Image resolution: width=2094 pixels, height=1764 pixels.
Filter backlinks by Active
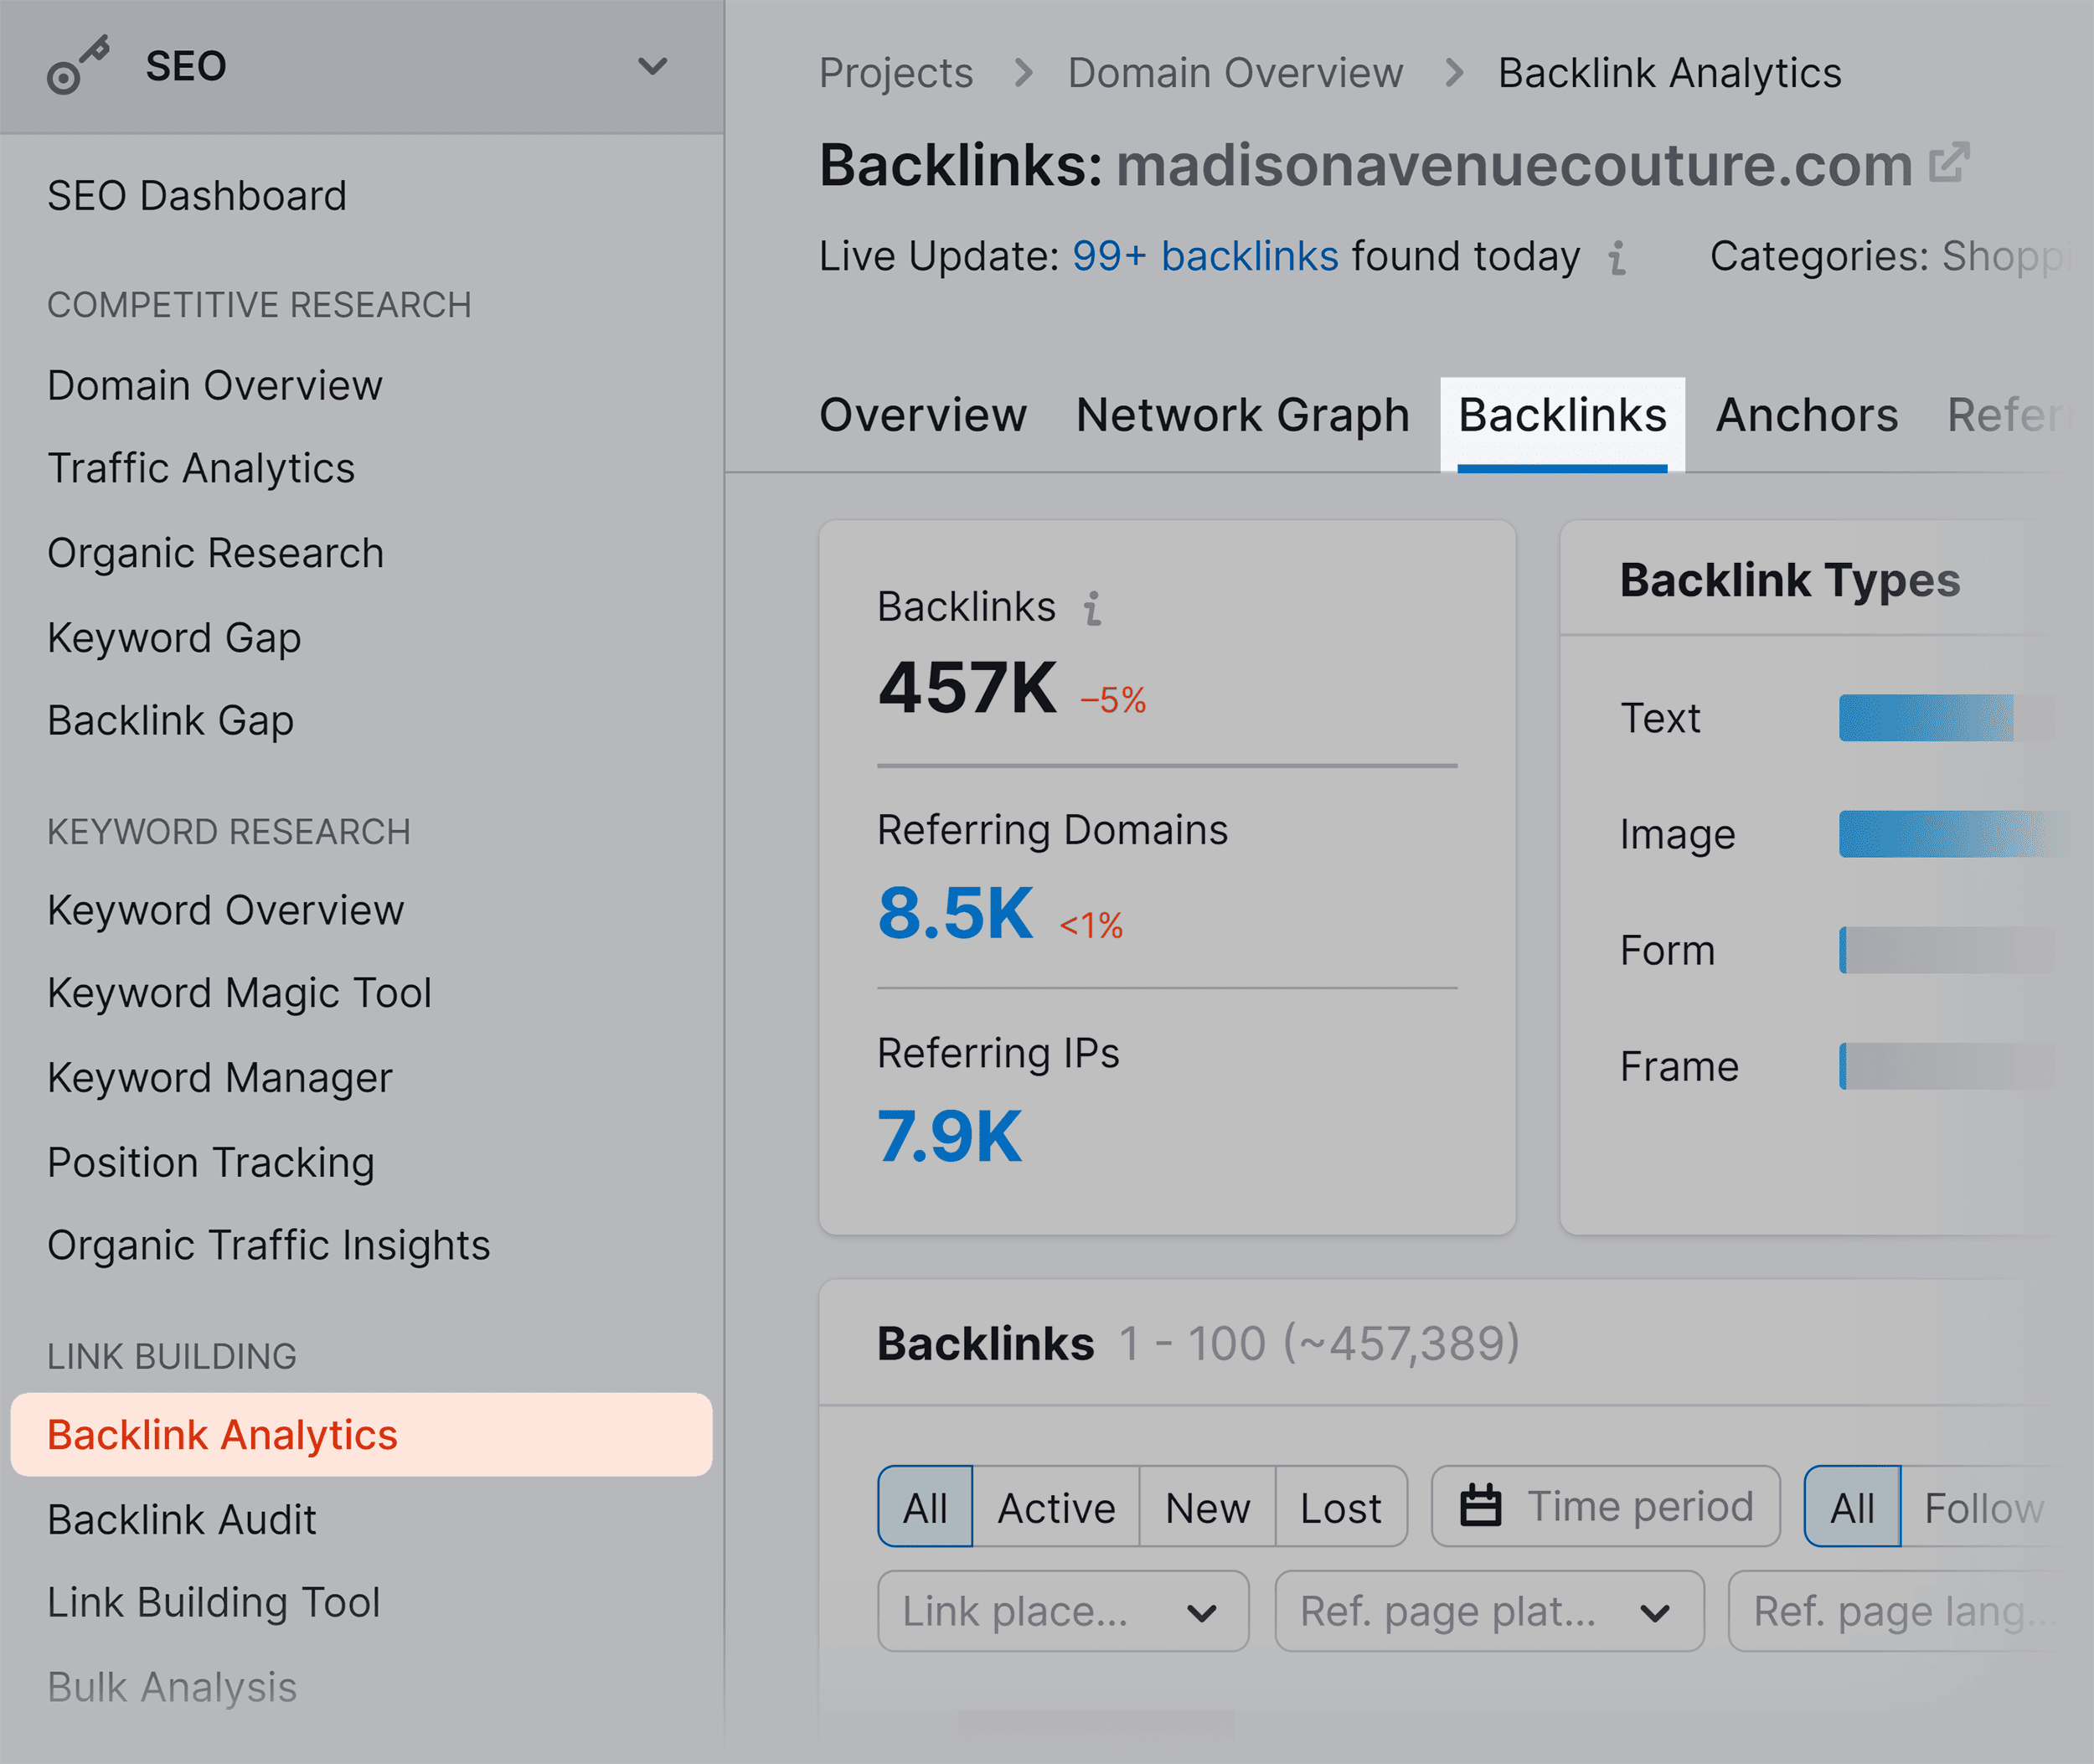tap(1056, 1507)
